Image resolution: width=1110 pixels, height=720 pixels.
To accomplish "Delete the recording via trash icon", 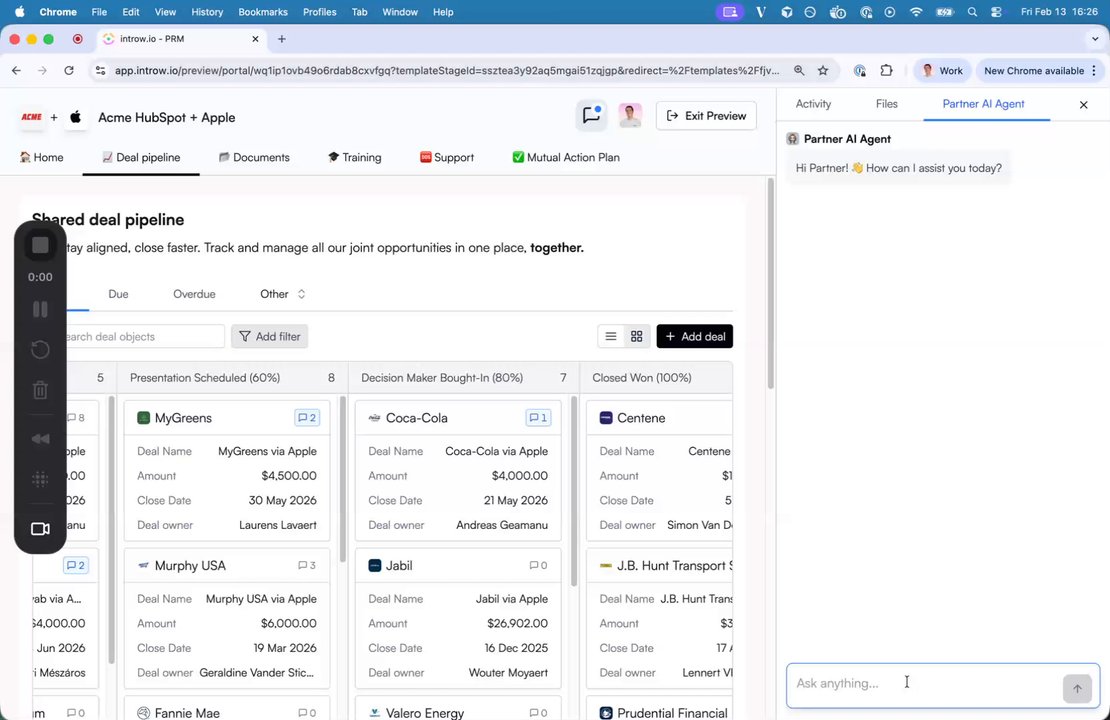I will click(40, 389).
